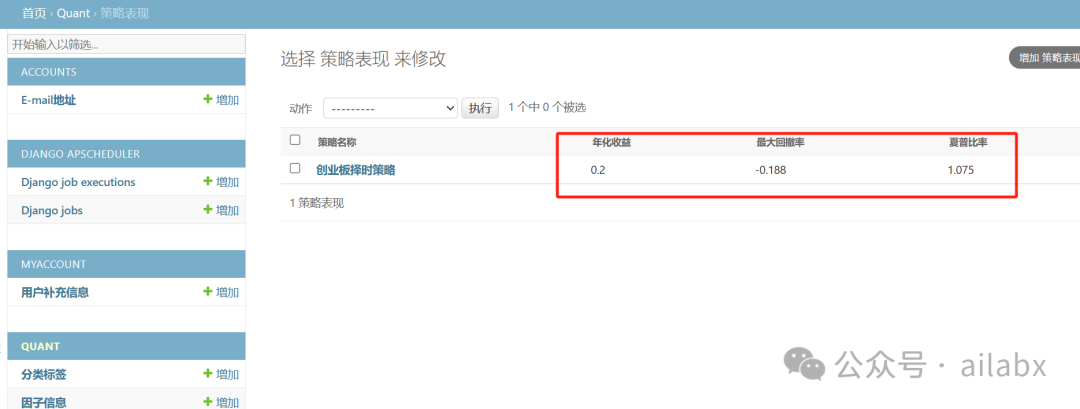Click '1 个中 0 个被选' counter text

tap(548, 107)
